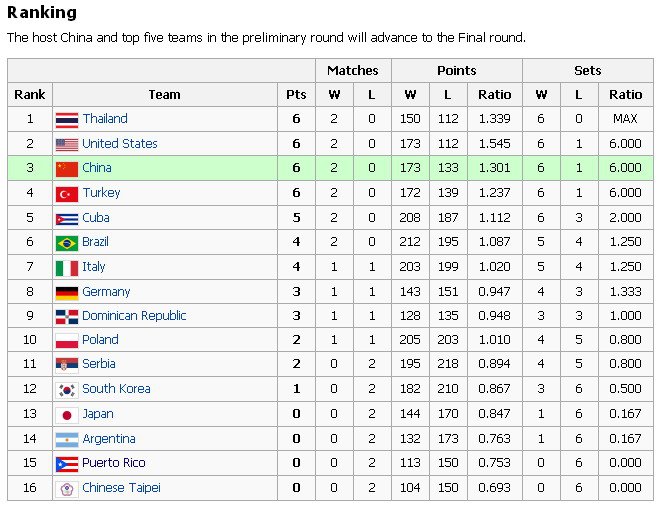Open the South Korea team link
664x510 pixels.
click(x=116, y=389)
